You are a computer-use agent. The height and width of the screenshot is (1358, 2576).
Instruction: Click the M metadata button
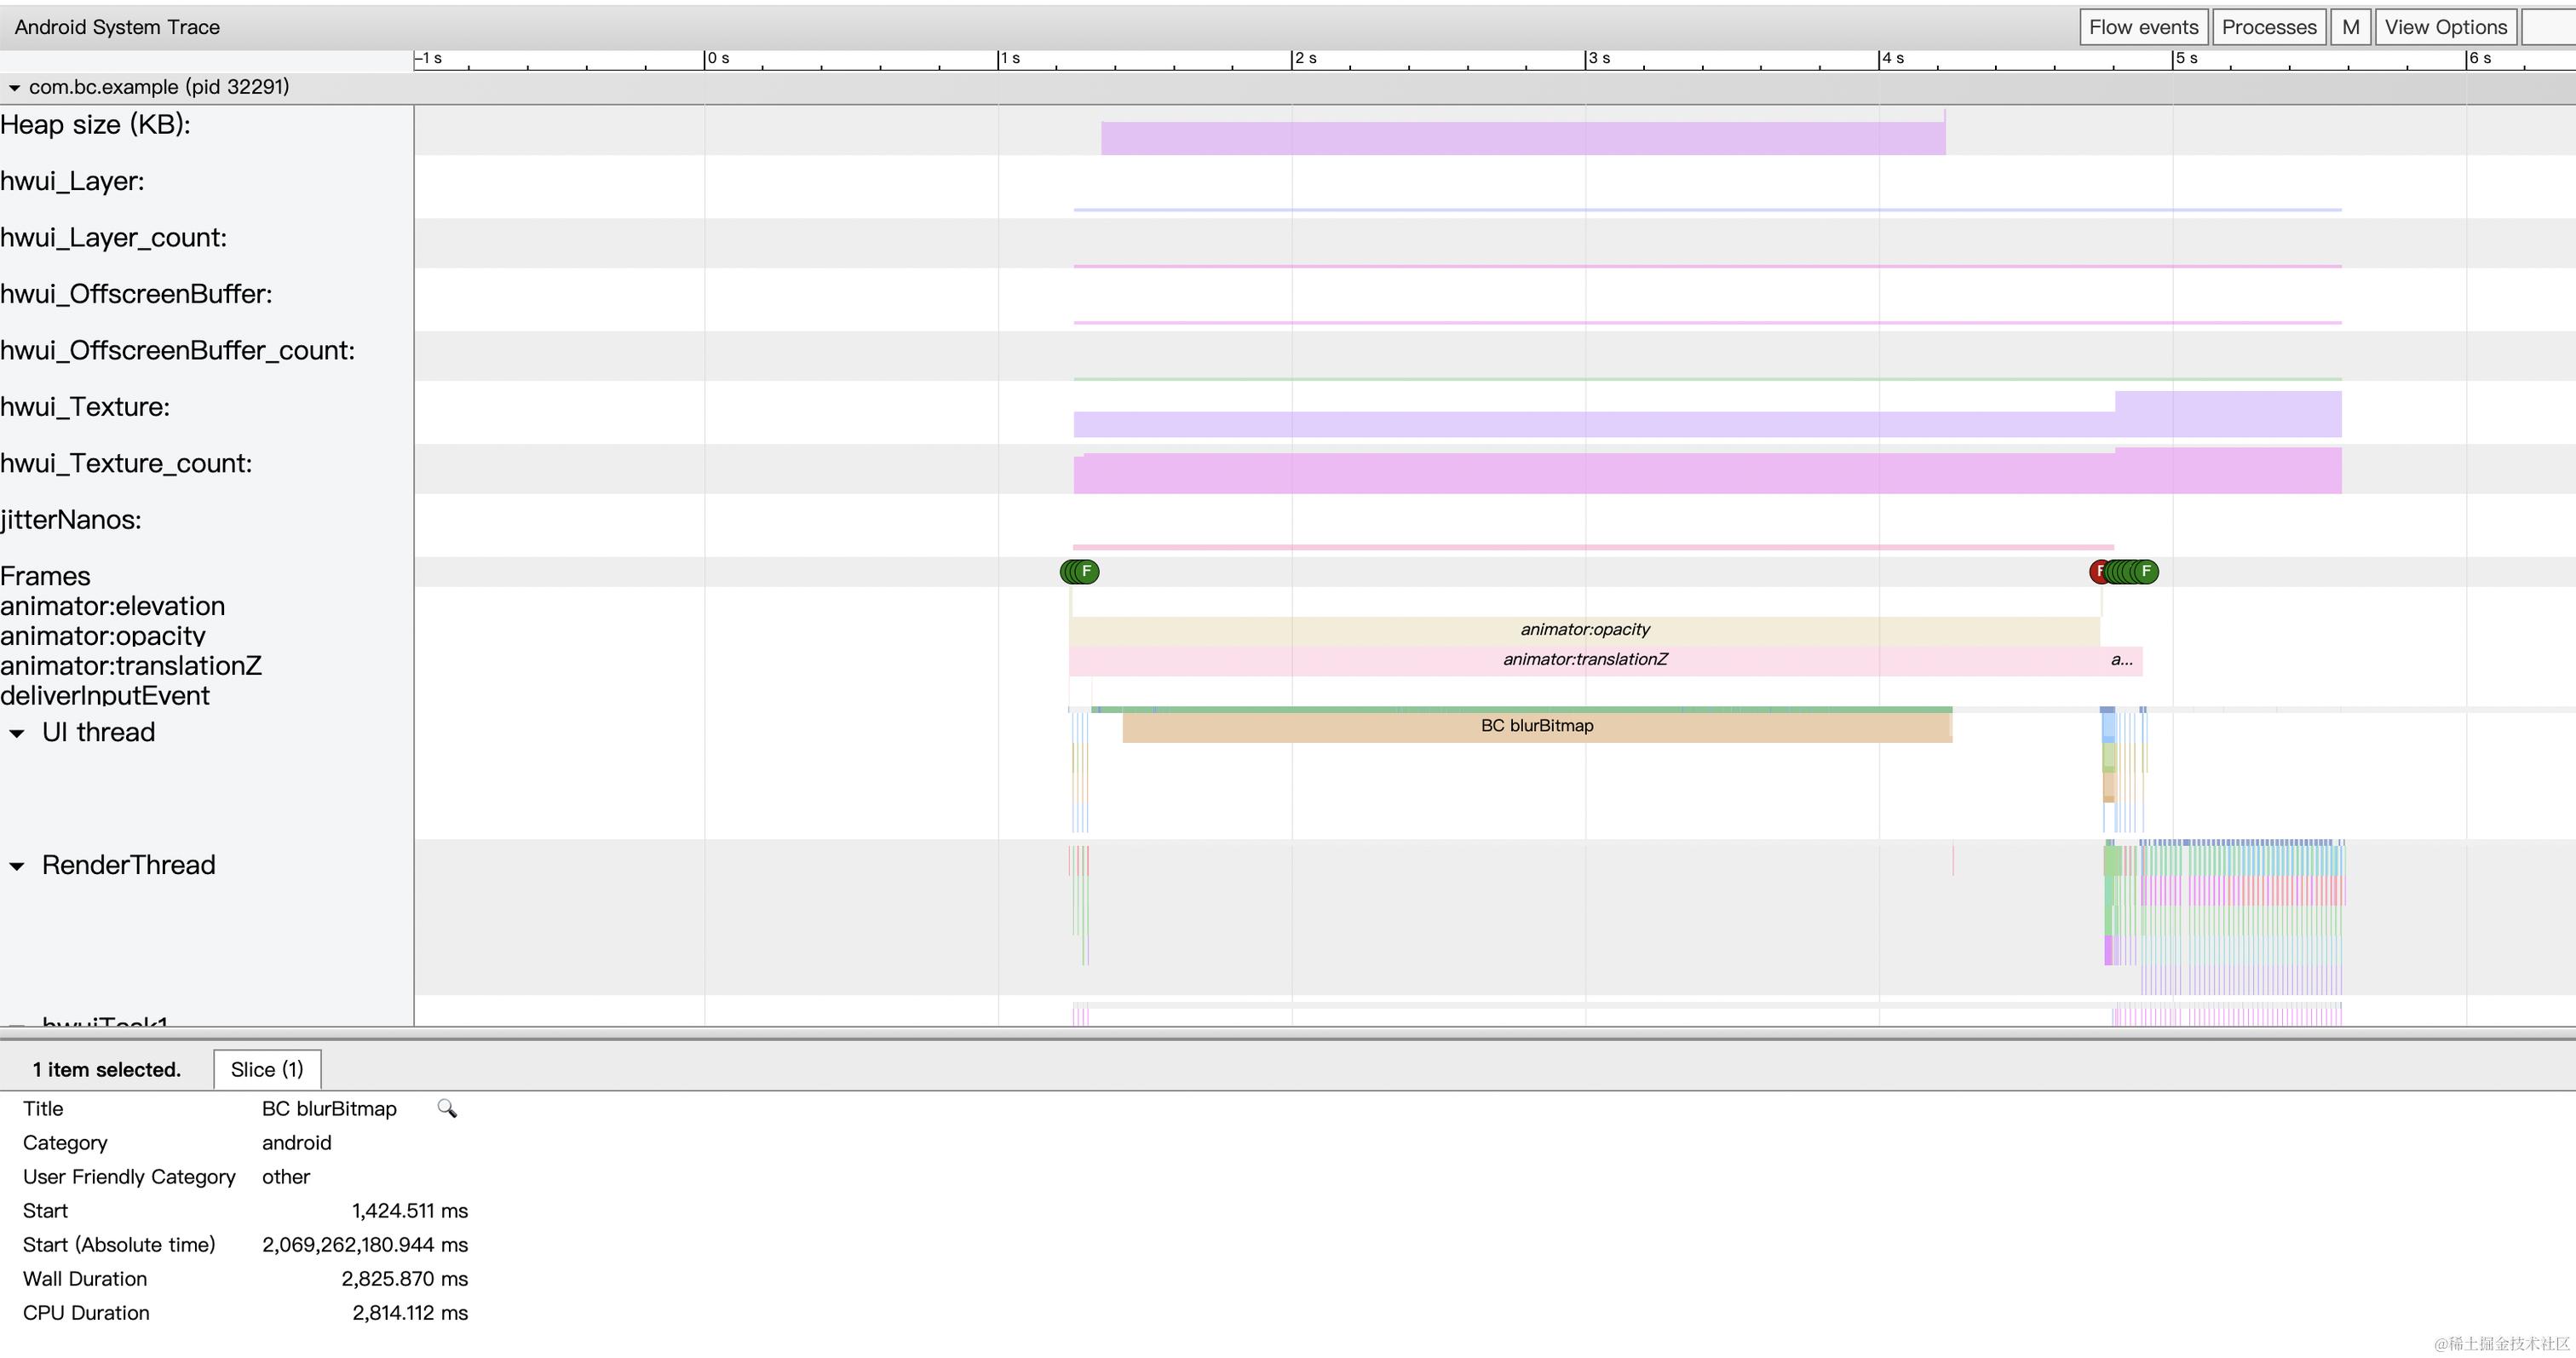point(2350,27)
